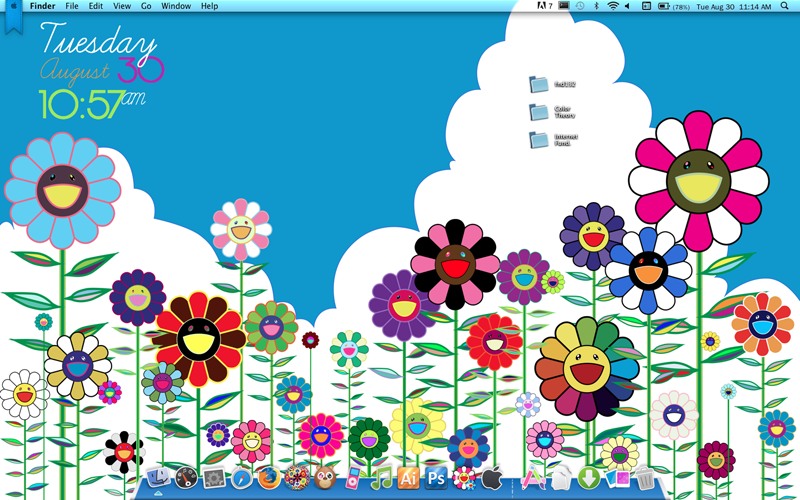Click the Tue Aug 30 11:14 AM clock
Screen dimensions: 800x500
(x=734, y=7)
